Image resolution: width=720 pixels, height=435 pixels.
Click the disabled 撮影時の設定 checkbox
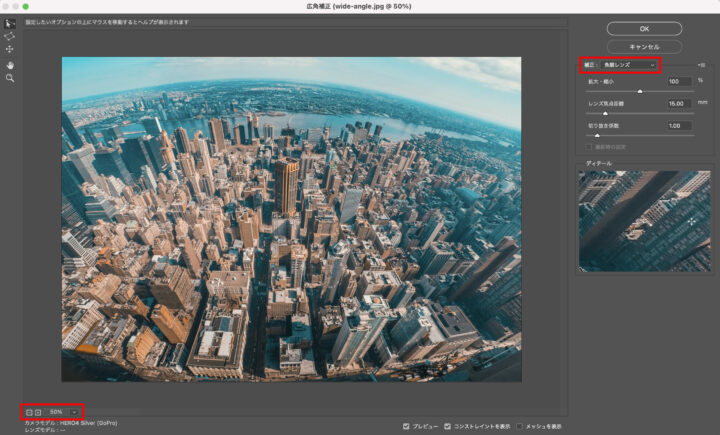coord(589,147)
